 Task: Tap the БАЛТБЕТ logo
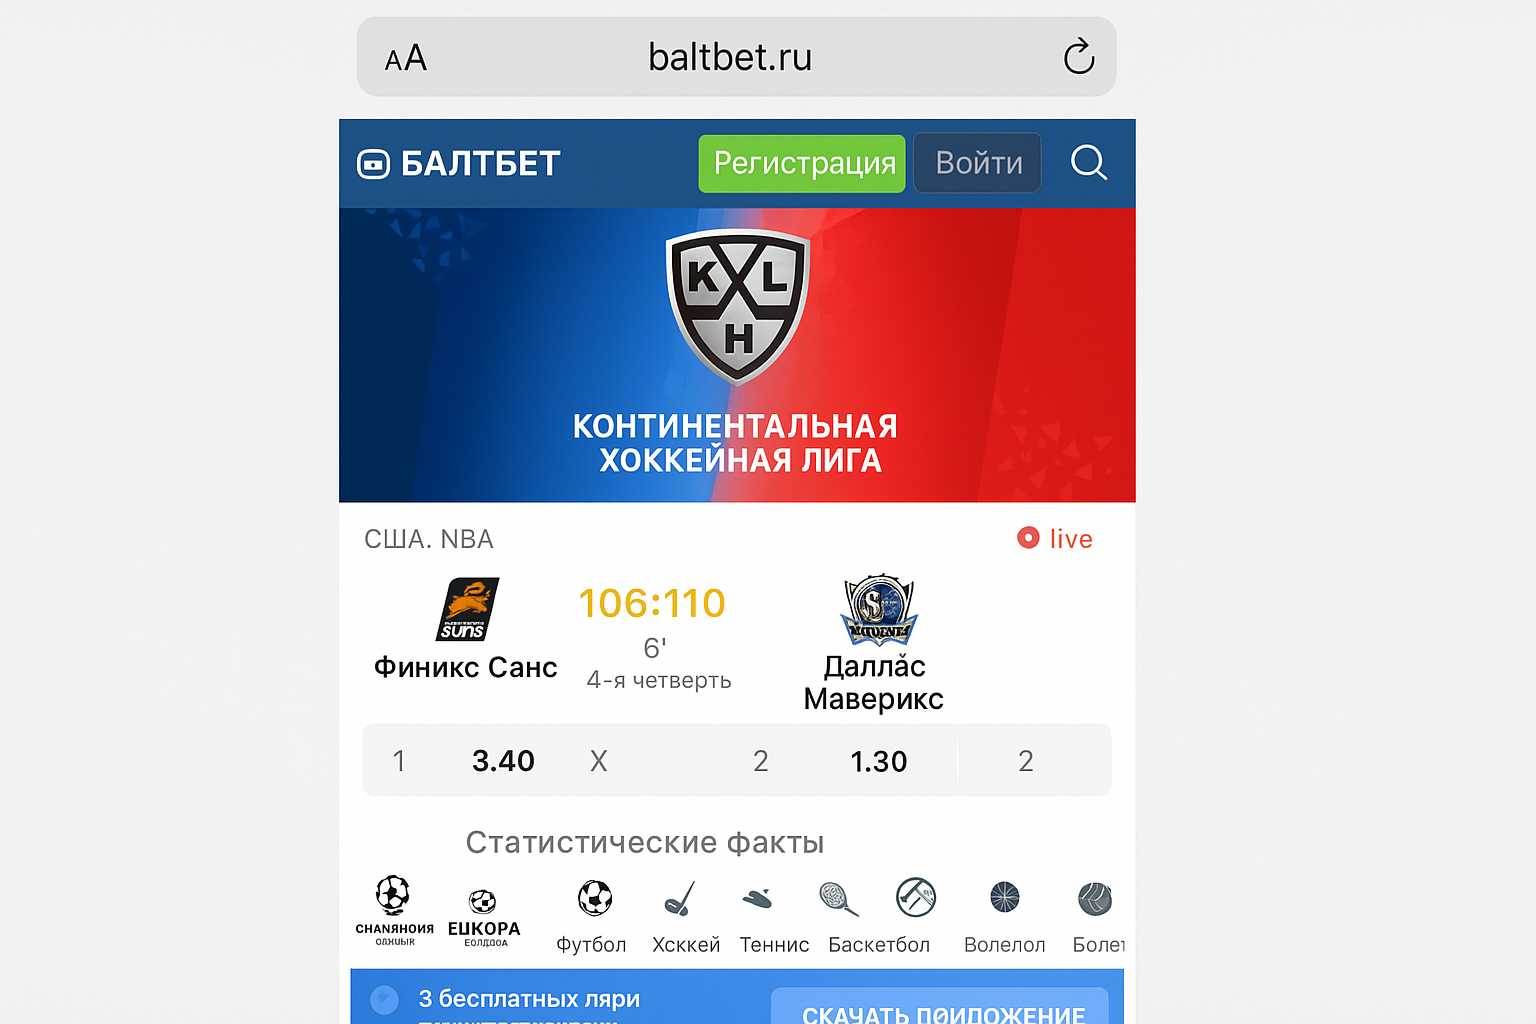(x=459, y=163)
